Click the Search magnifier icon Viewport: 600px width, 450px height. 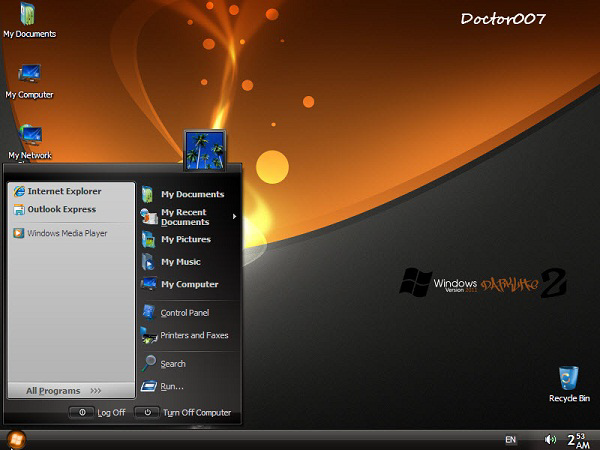pos(148,363)
